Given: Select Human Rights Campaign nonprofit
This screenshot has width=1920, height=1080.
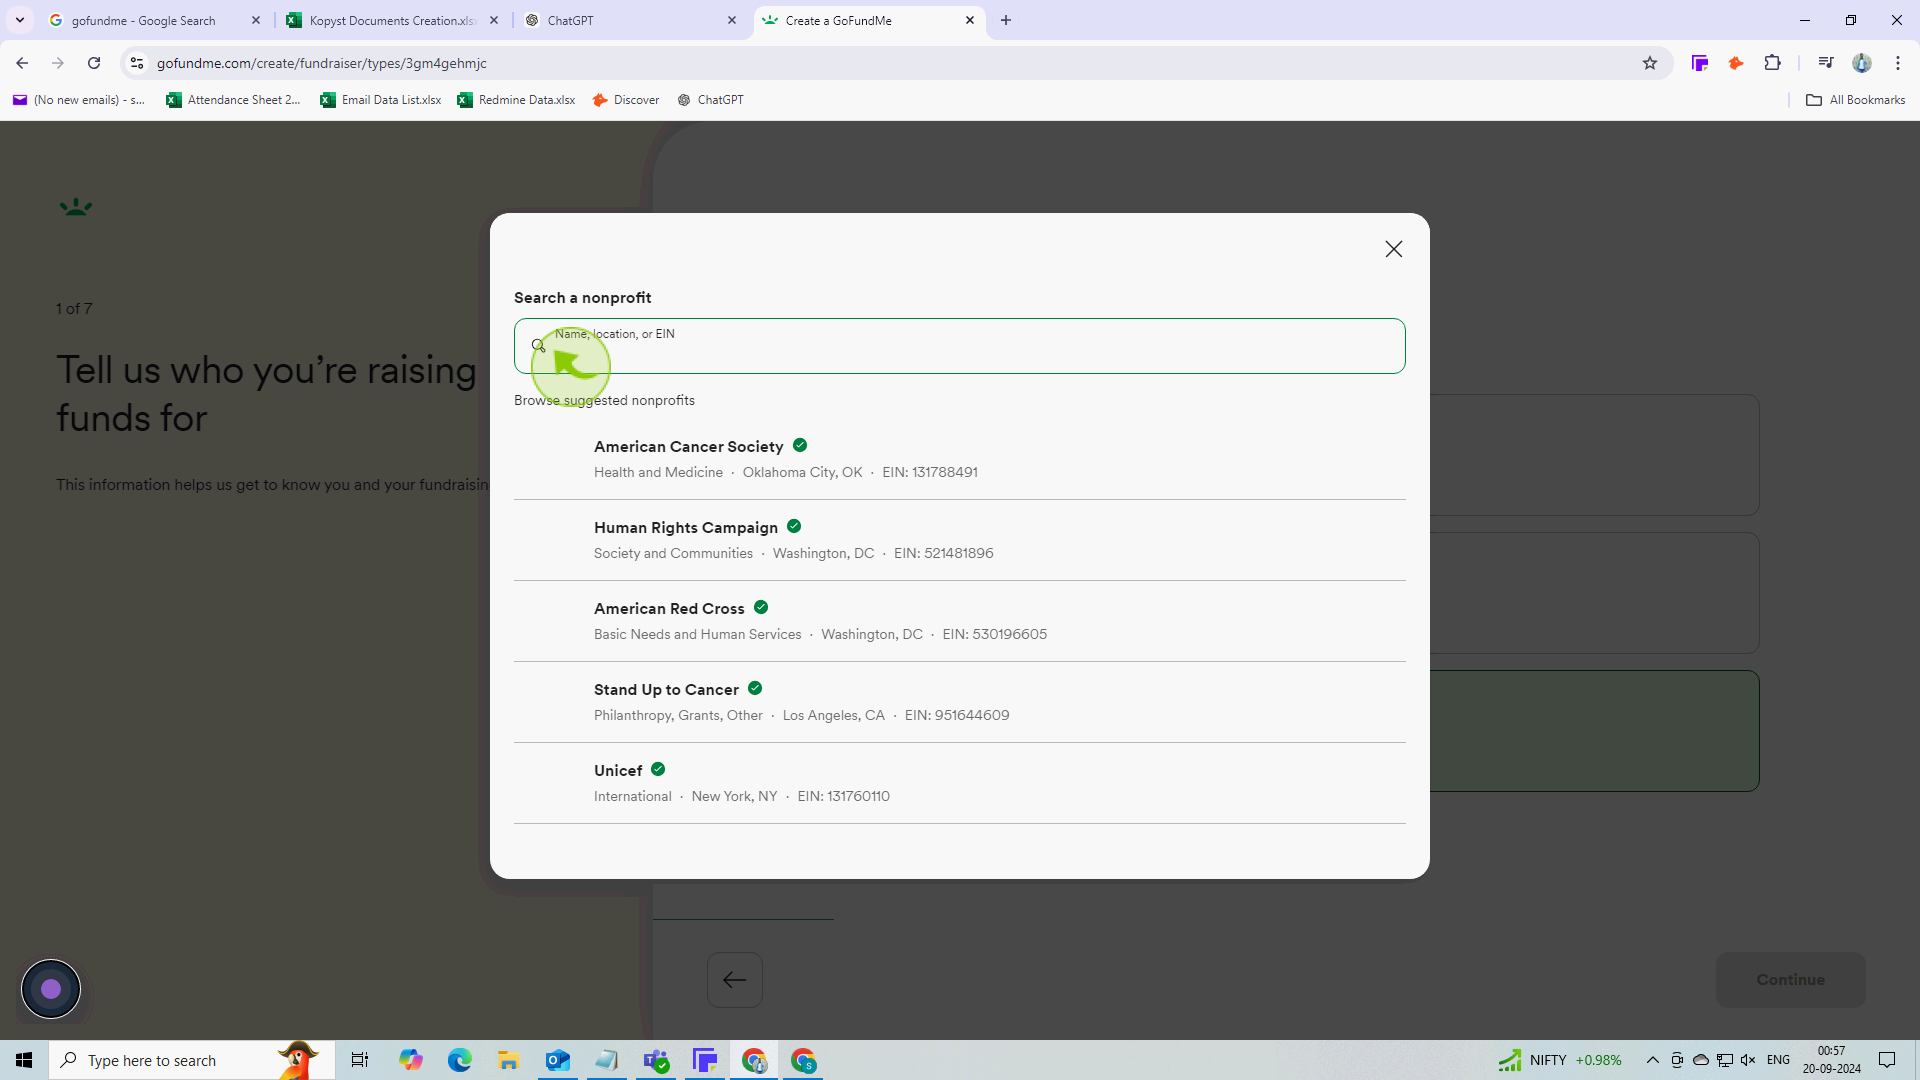Looking at the screenshot, I should pyautogui.click(x=960, y=540).
